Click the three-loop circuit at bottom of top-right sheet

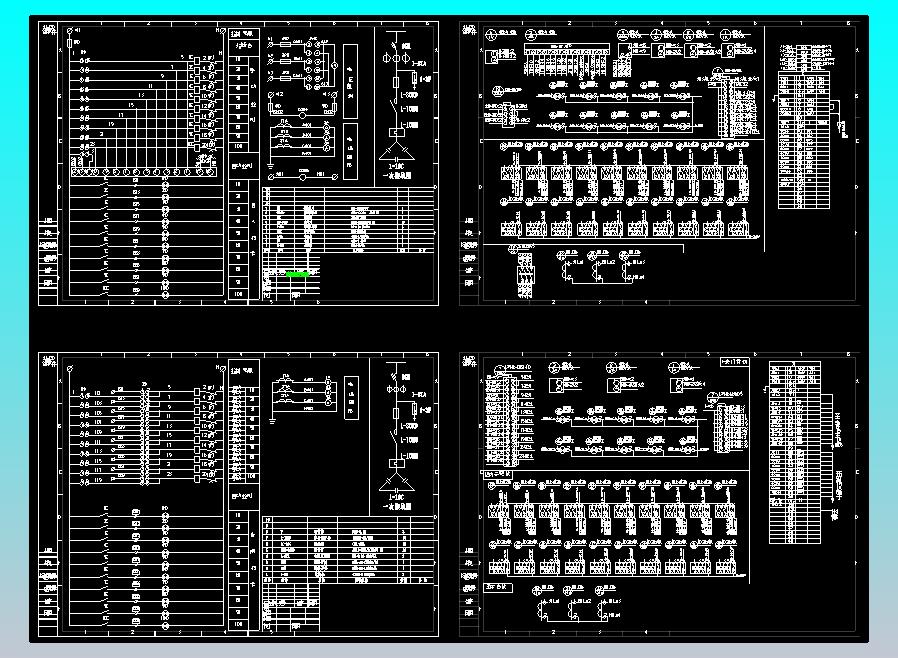coord(592,266)
